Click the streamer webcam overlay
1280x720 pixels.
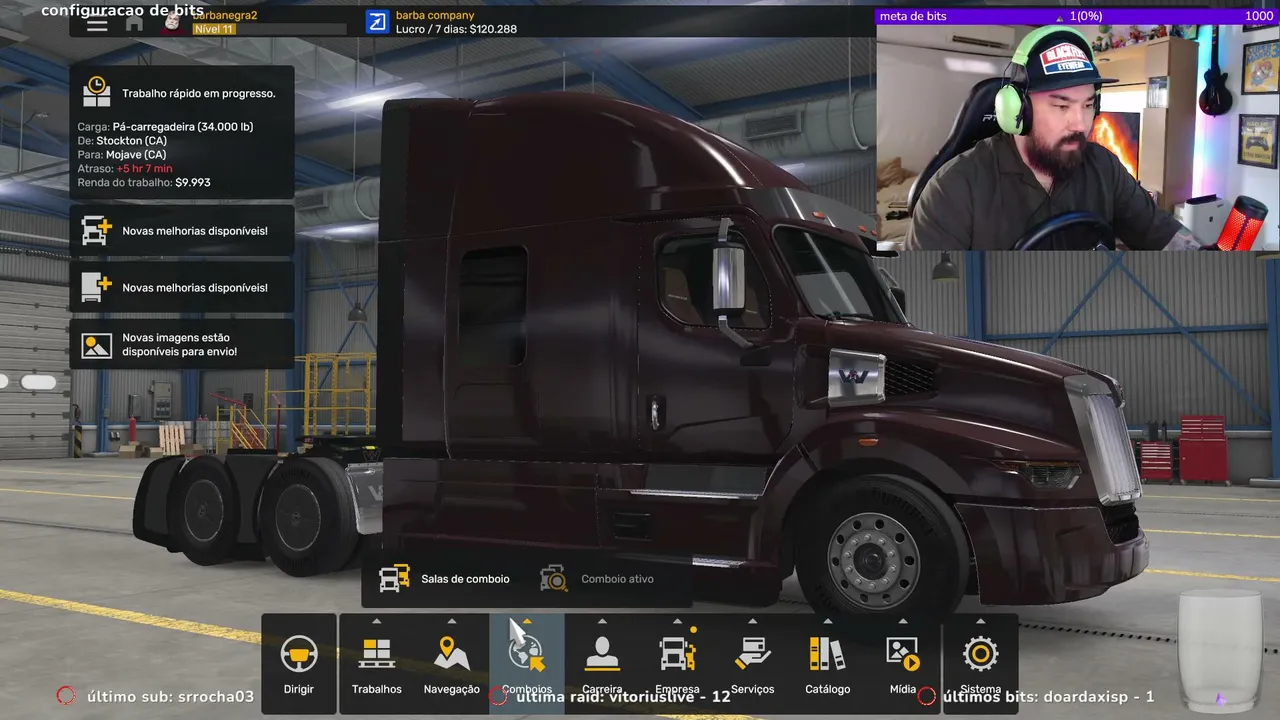point(1078,137)
